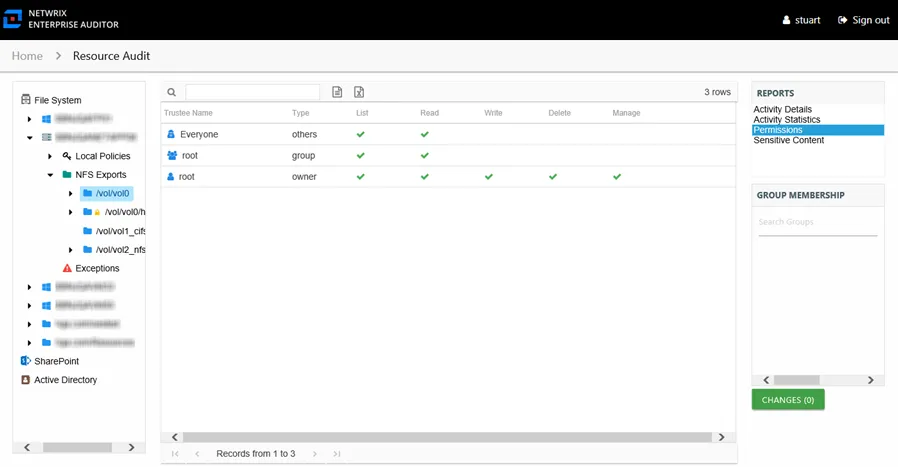The image size is (898, 467).
Task: Click table scroll left arrow
Action: 175,437
